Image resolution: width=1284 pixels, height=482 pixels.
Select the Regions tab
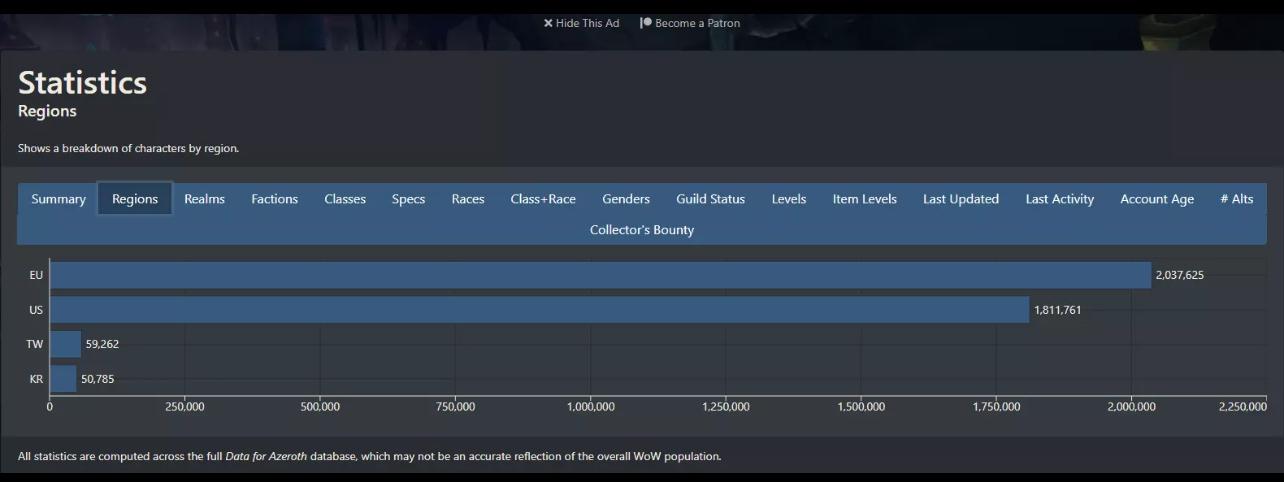tap(135, 199)
